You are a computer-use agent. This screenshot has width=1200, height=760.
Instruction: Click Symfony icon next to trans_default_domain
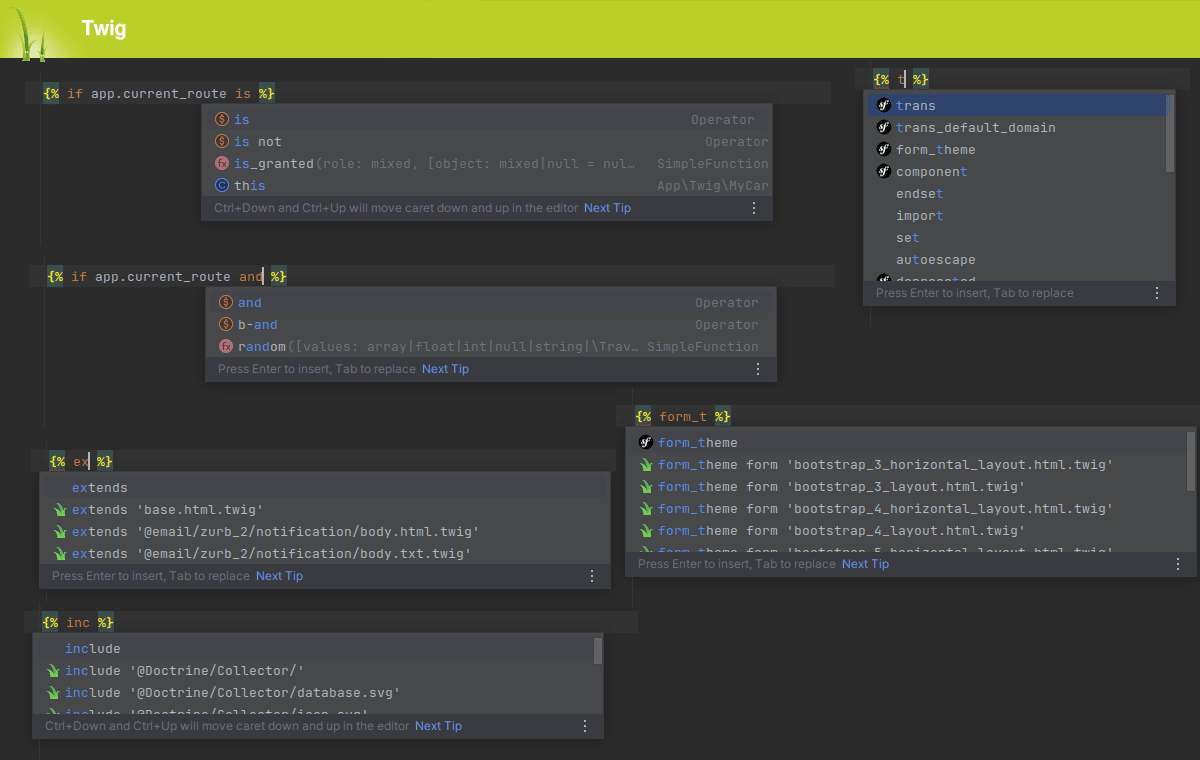click(883, 128)
